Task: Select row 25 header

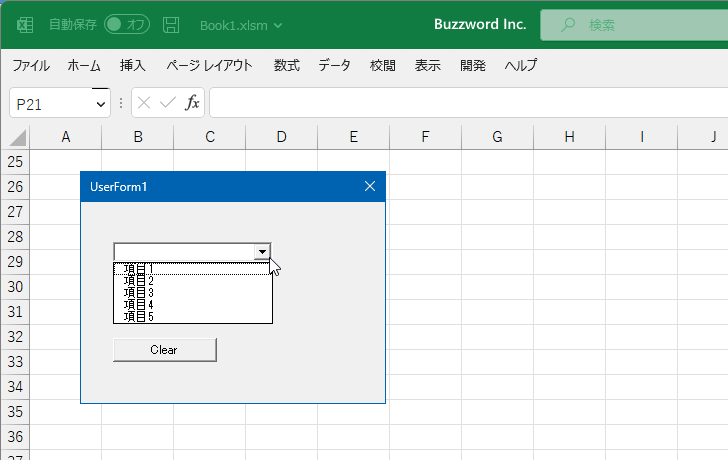Action: click(15, 162)
